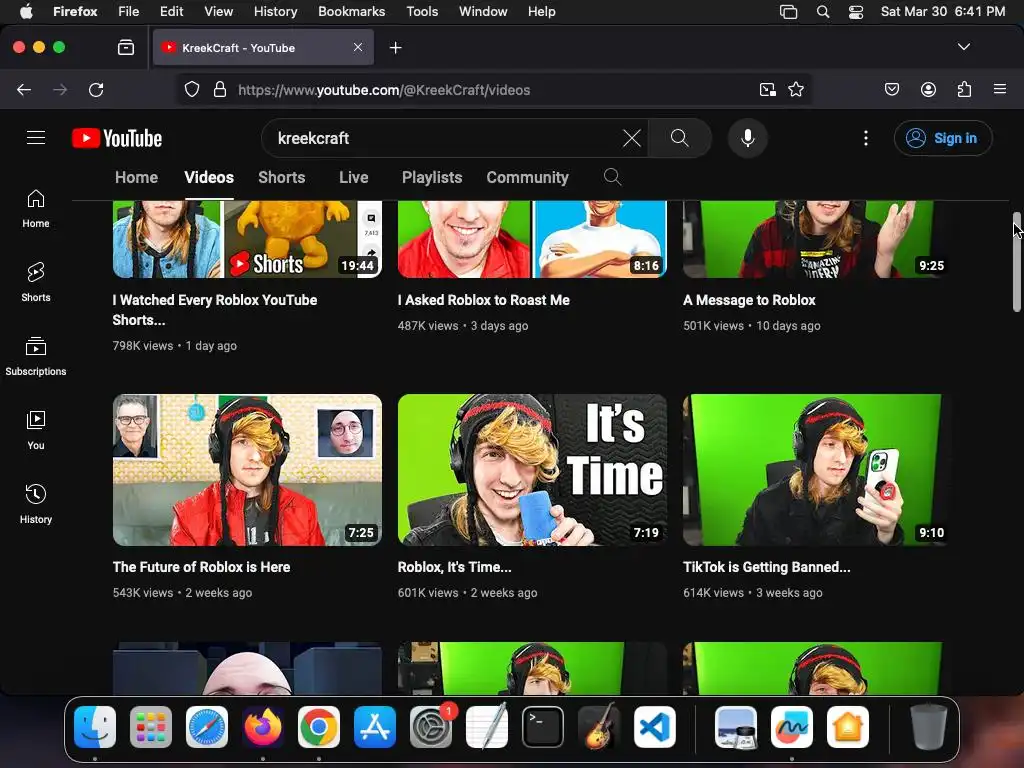Open The Future of Roblox is Here
1024x768 pixels.
tap(201, 567)
